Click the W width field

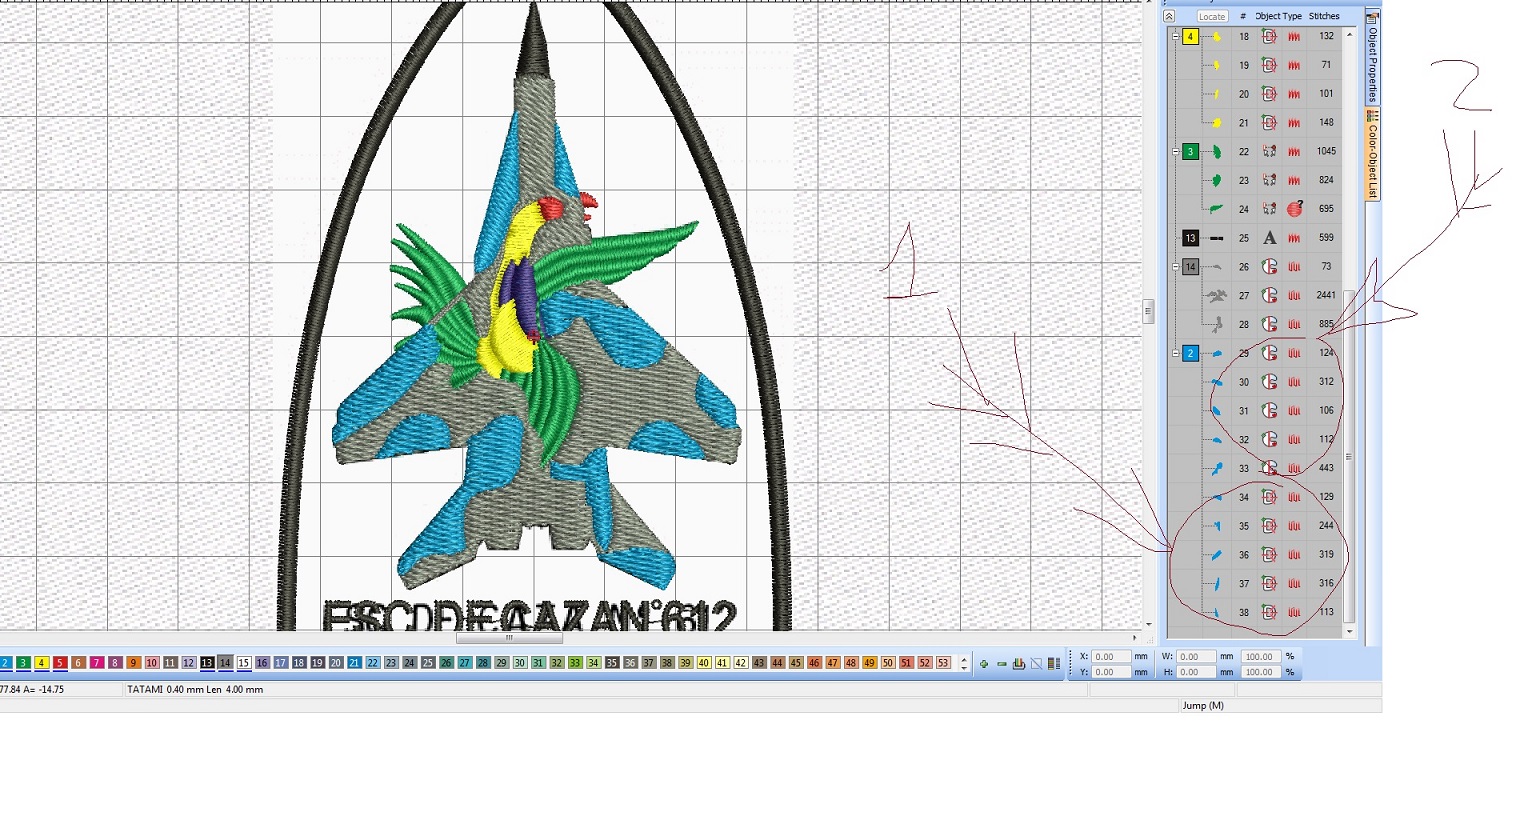1196,657
